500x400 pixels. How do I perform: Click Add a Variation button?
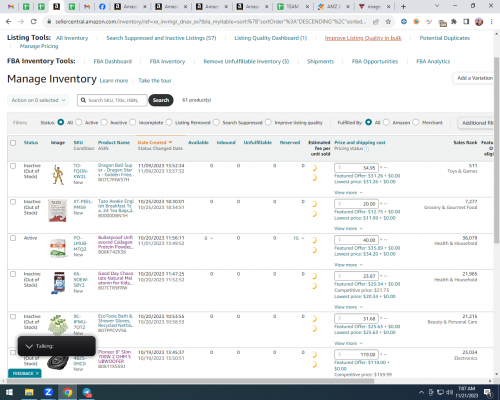[473, 78]
